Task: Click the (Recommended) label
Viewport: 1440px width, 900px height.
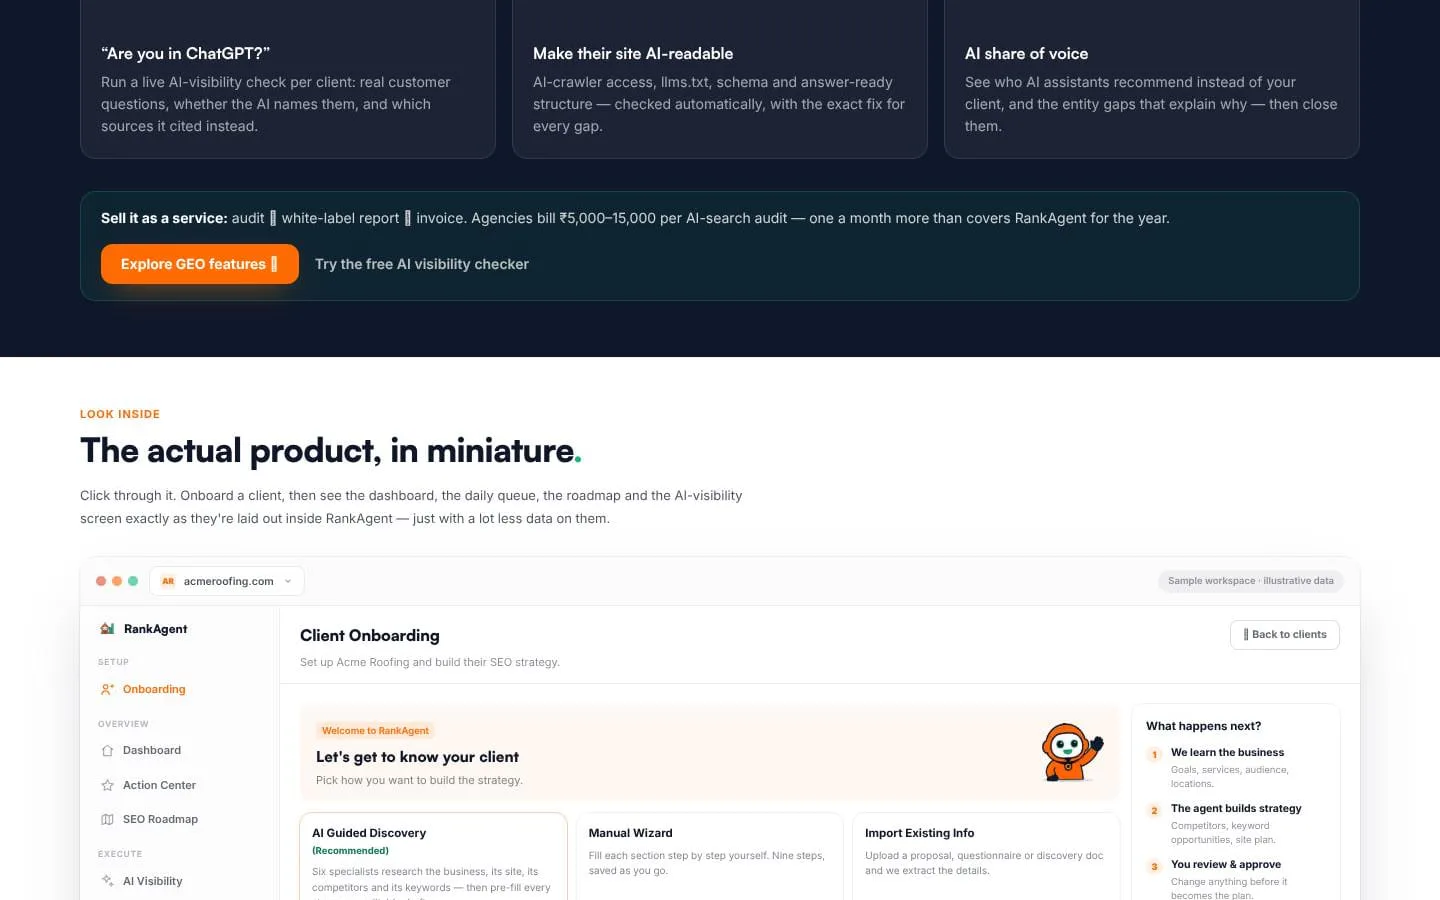Action: tap(350, 851)
